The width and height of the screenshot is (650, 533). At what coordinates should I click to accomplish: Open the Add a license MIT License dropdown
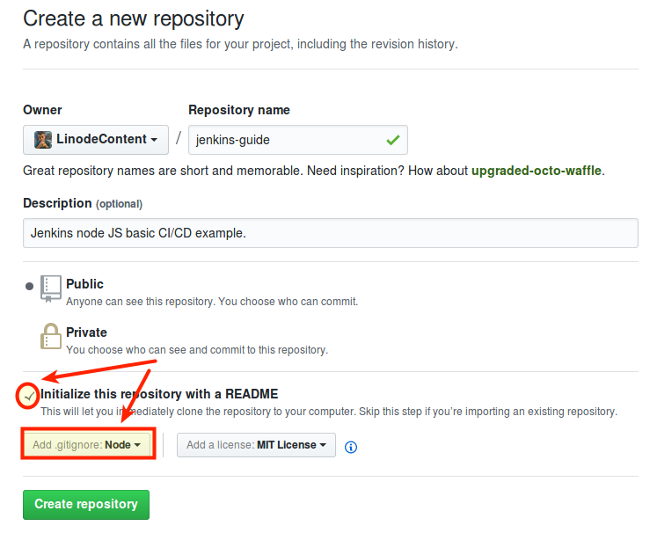[256, 445]
